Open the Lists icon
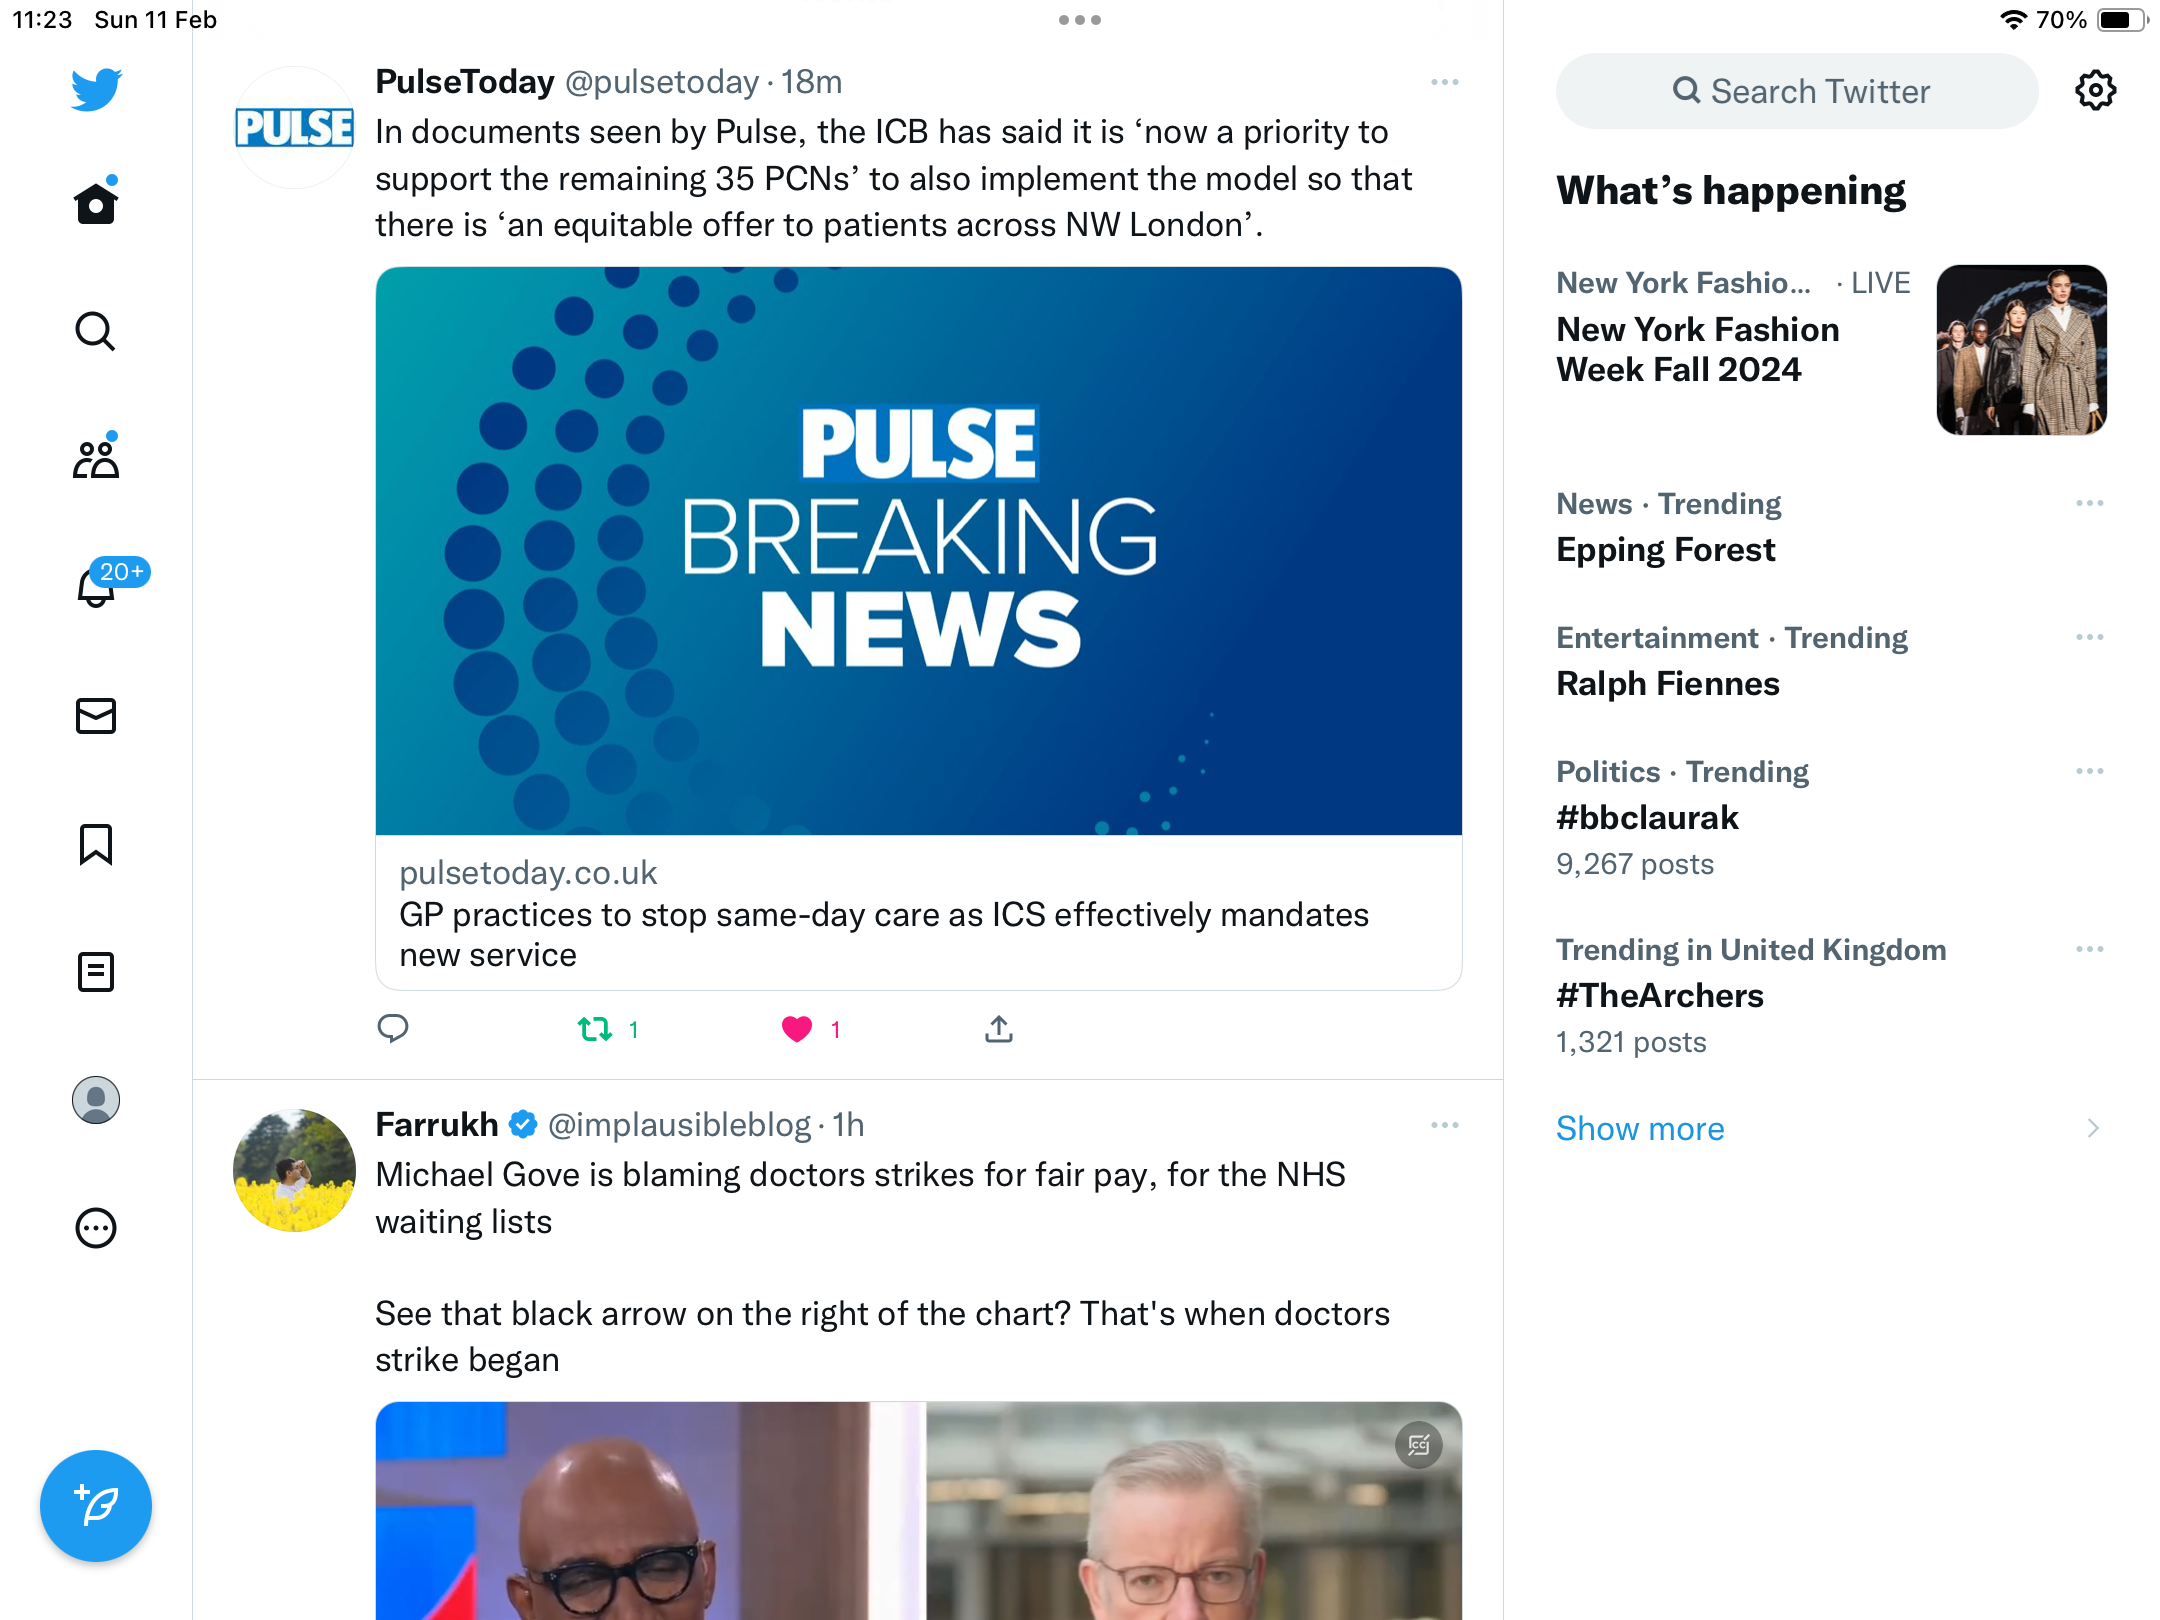2160x1620 pixels. click(96, 972)
